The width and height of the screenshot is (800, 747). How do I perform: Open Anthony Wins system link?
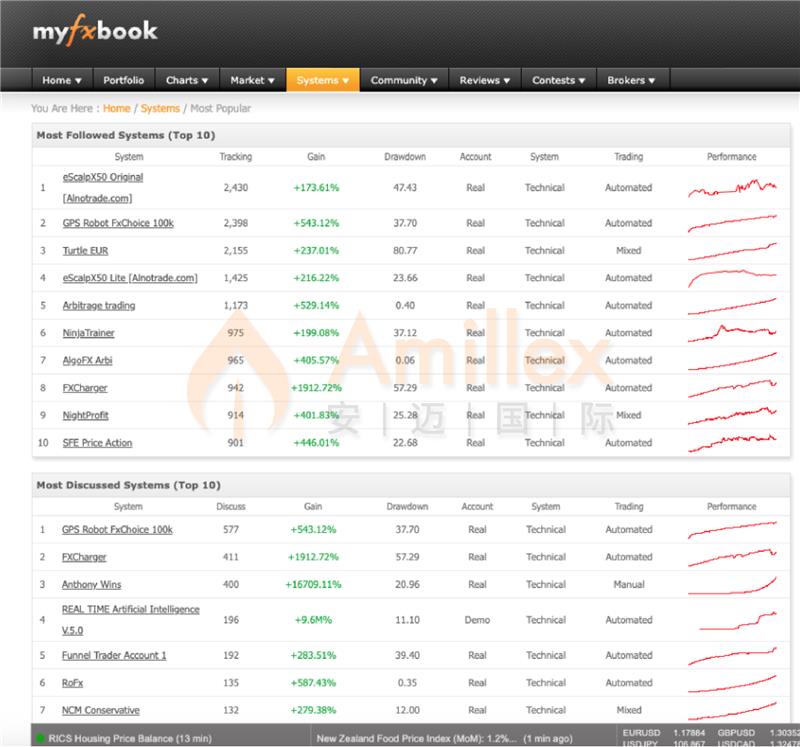[91, 585]
